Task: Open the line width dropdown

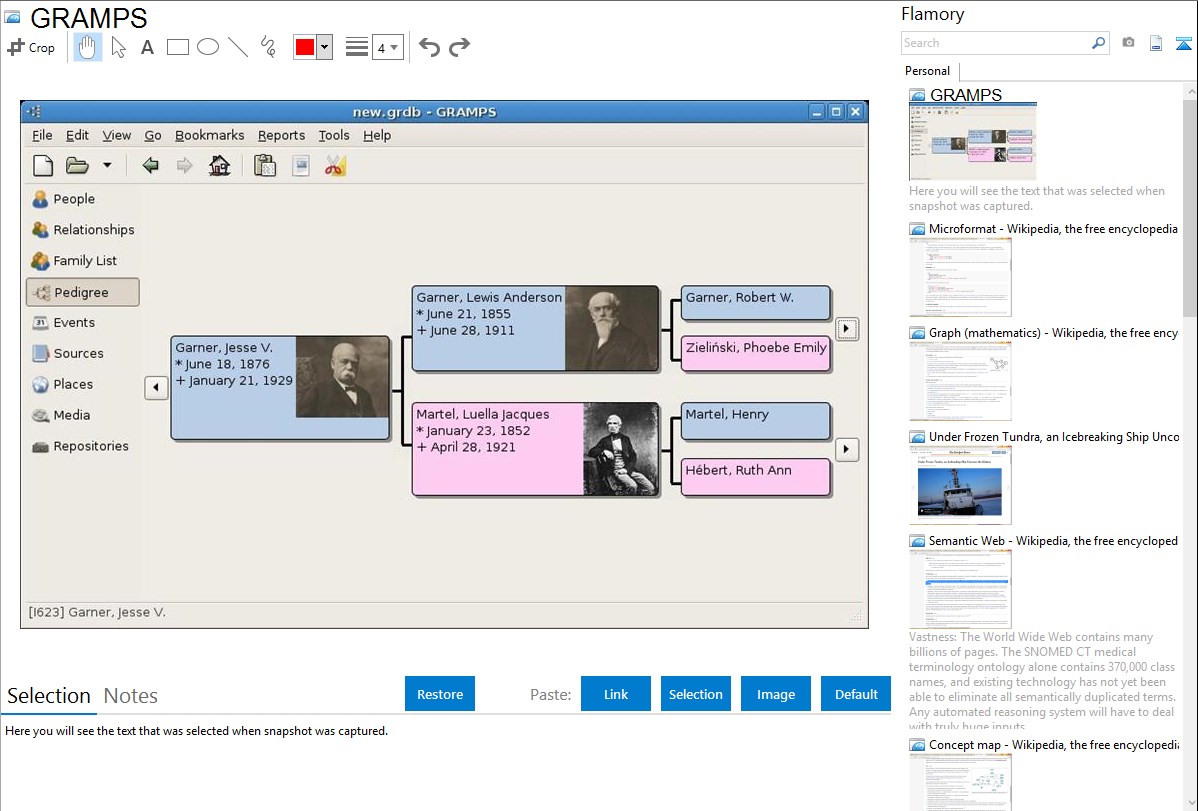Action: (387, 47)
